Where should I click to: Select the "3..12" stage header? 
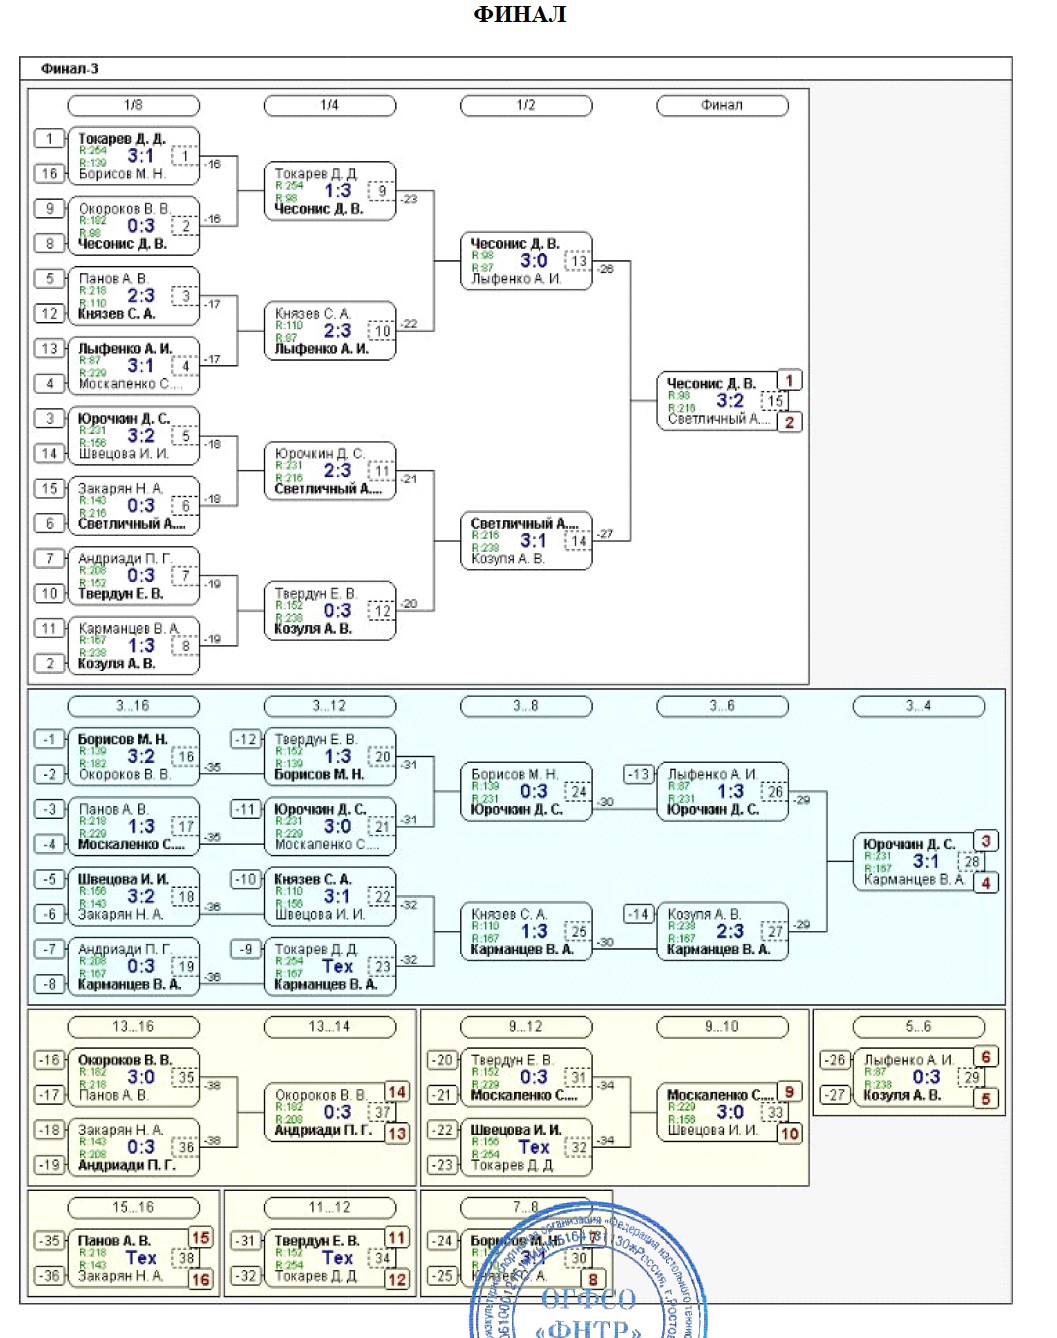(330, 706)
